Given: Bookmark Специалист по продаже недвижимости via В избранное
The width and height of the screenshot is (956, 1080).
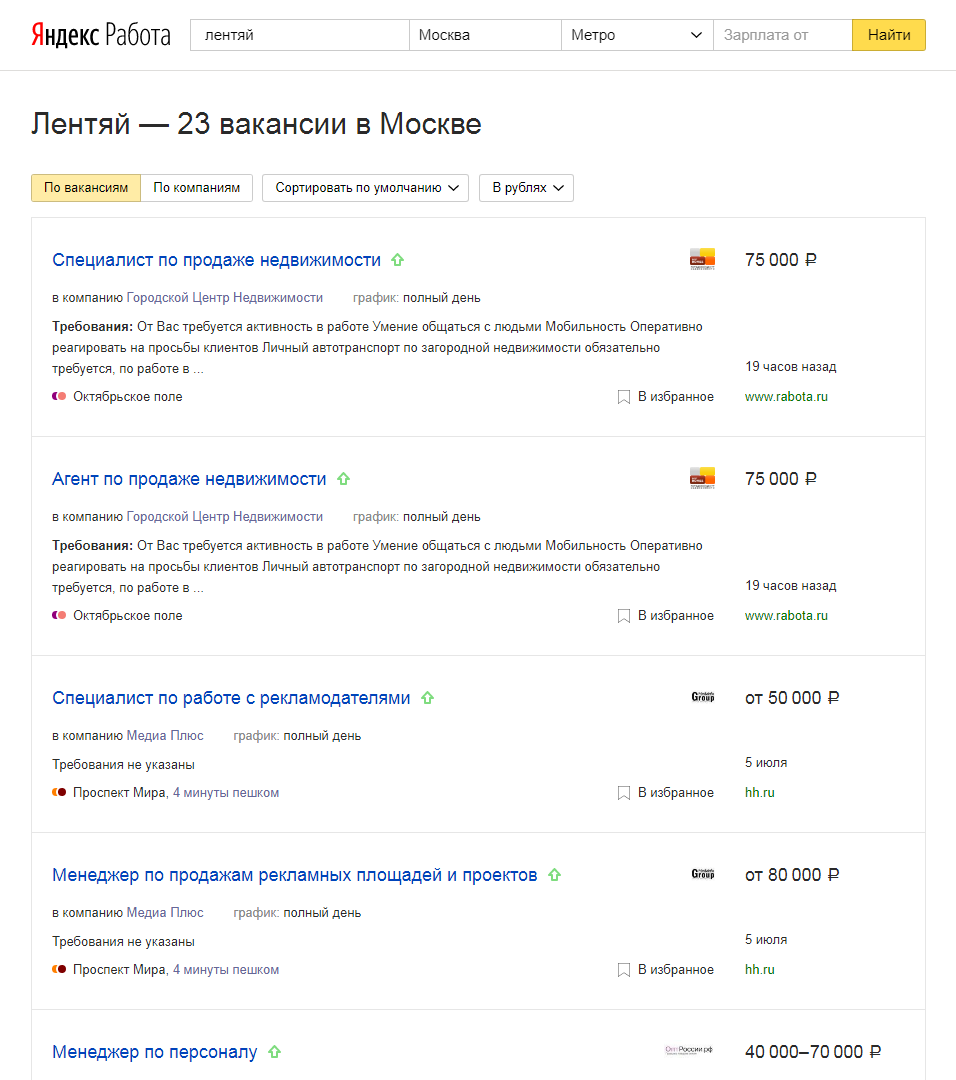Looking at the screenshot, I should point(666,397).
